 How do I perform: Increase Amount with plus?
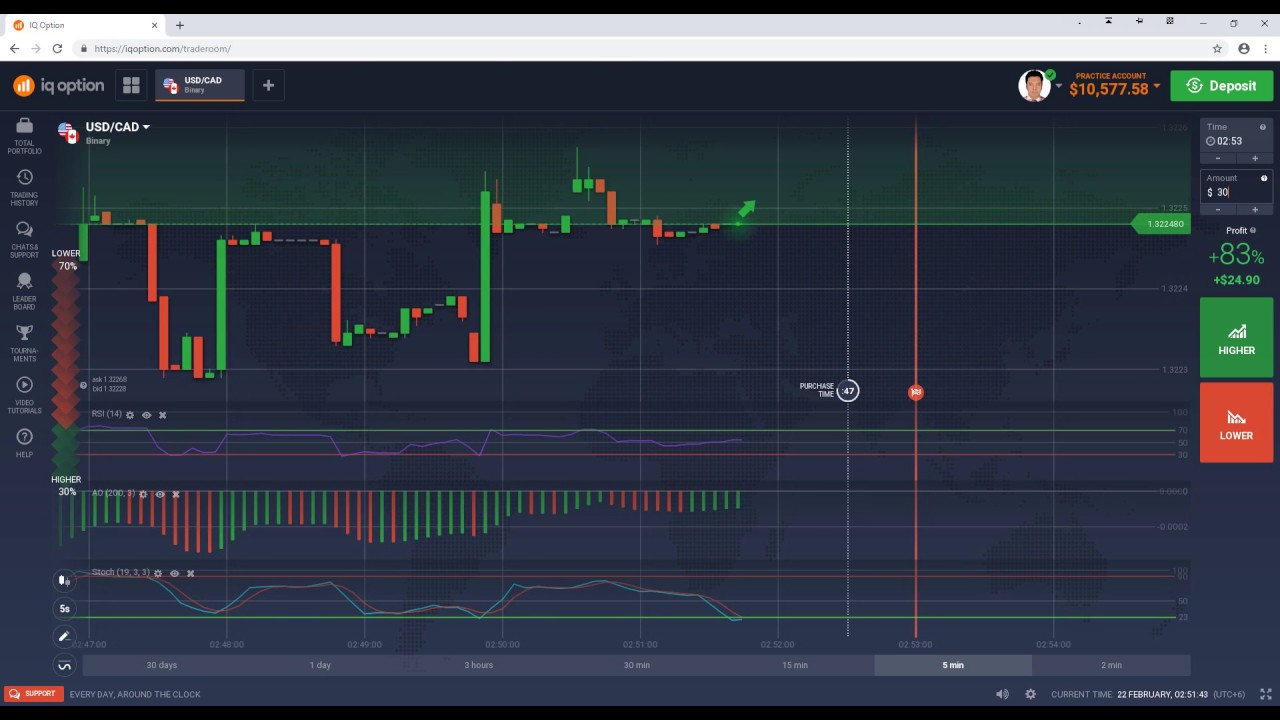coord(1255,209)
